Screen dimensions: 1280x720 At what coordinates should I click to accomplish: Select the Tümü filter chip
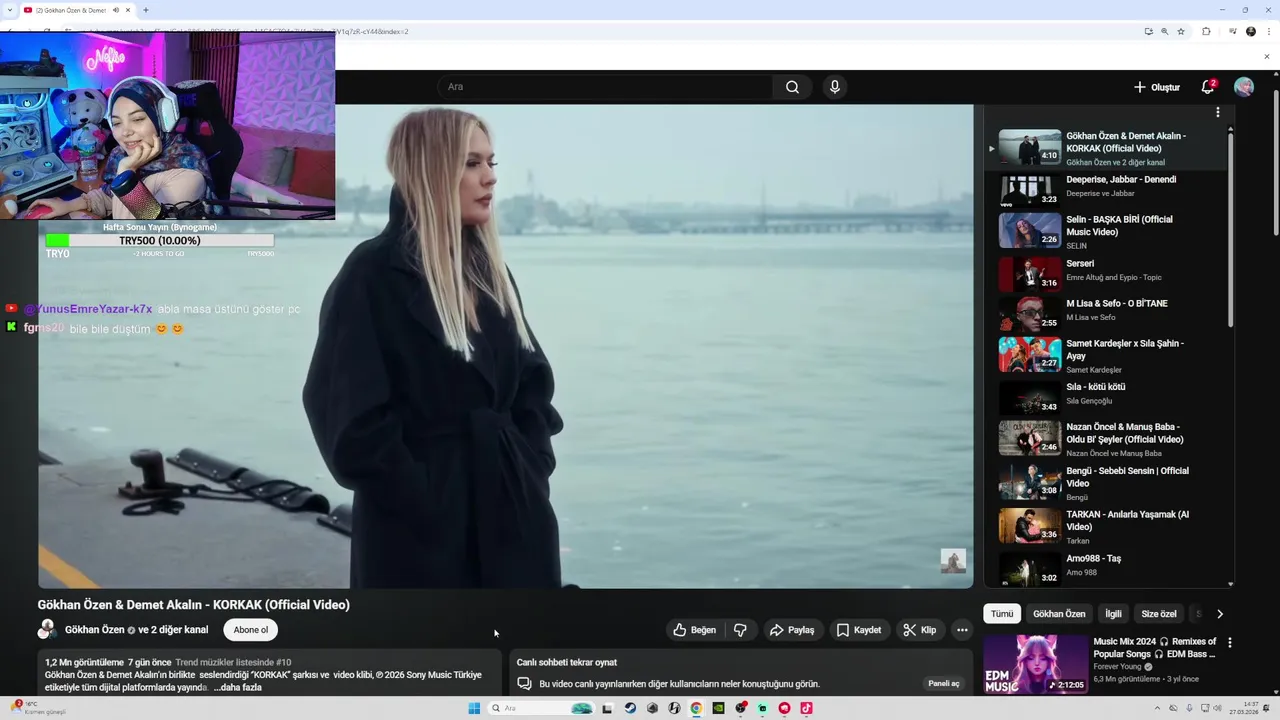[x=1002, y=614]
